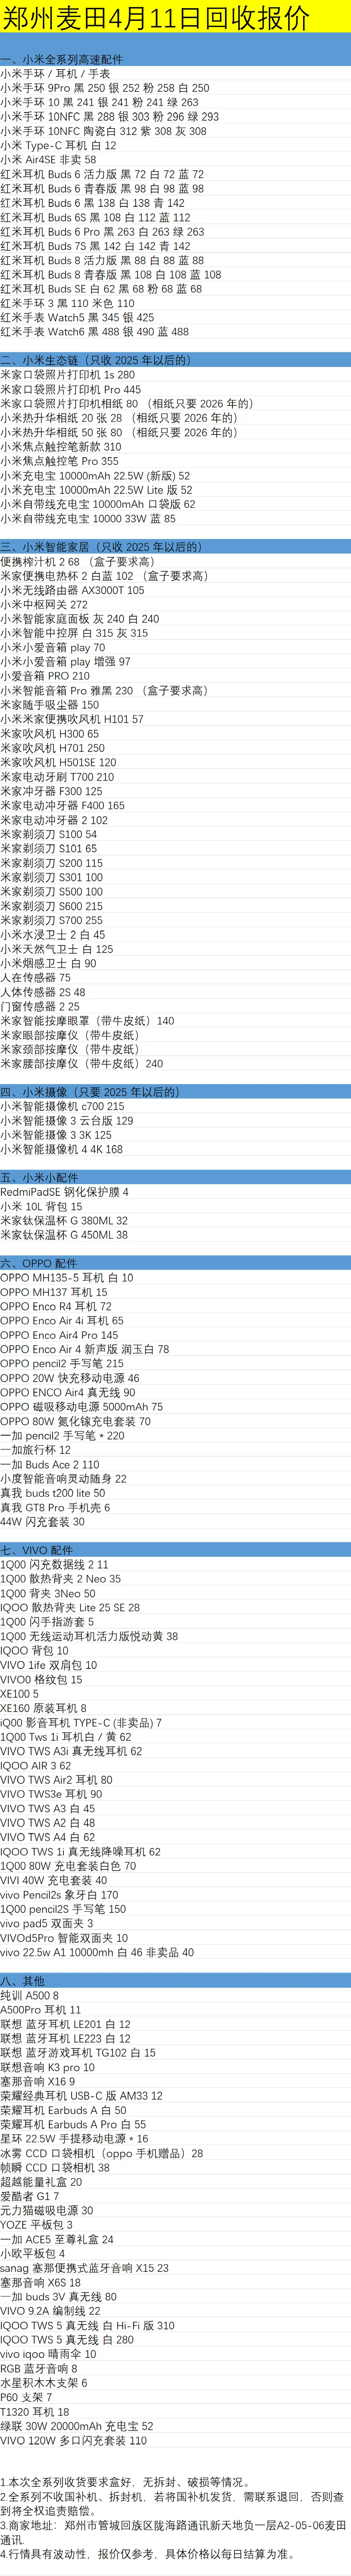Image resolution: width=351 pixels, height=2576 pixels.
Task: Click row 'RedmiPadSE 钢化保护膜 4'
Action: (65, 1192)
